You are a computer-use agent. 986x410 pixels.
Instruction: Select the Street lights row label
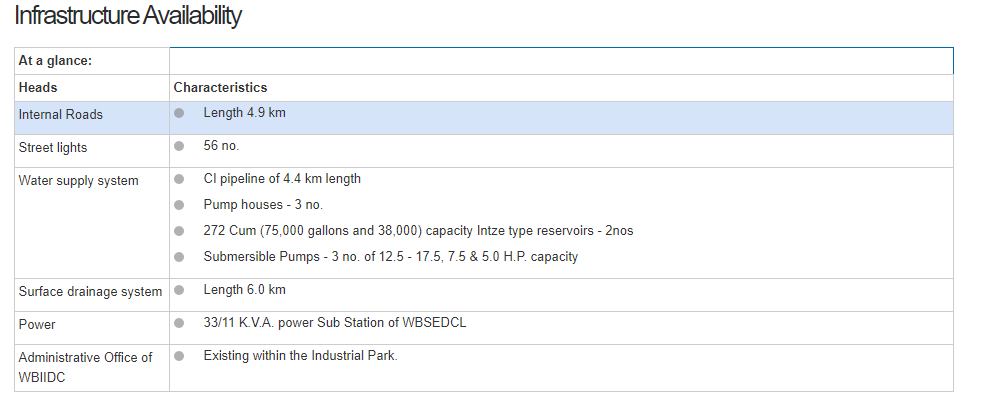[53, 148]
